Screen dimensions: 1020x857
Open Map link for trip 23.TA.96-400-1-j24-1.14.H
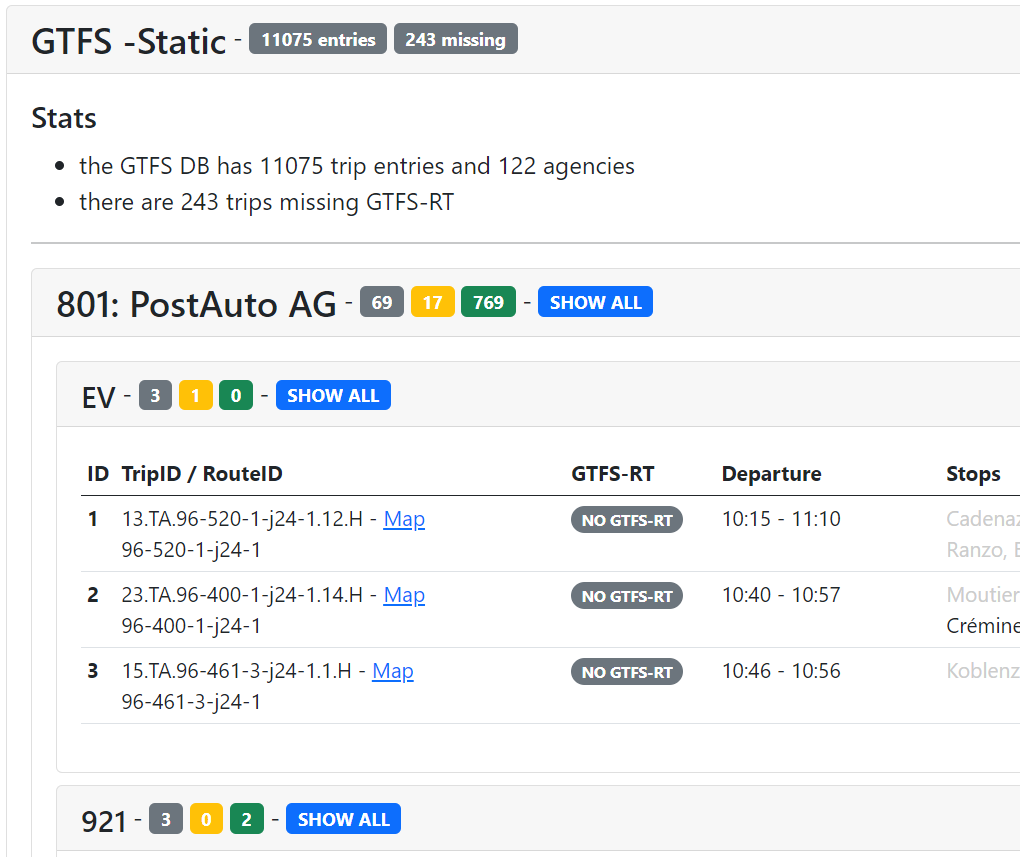tap(404, 595)
